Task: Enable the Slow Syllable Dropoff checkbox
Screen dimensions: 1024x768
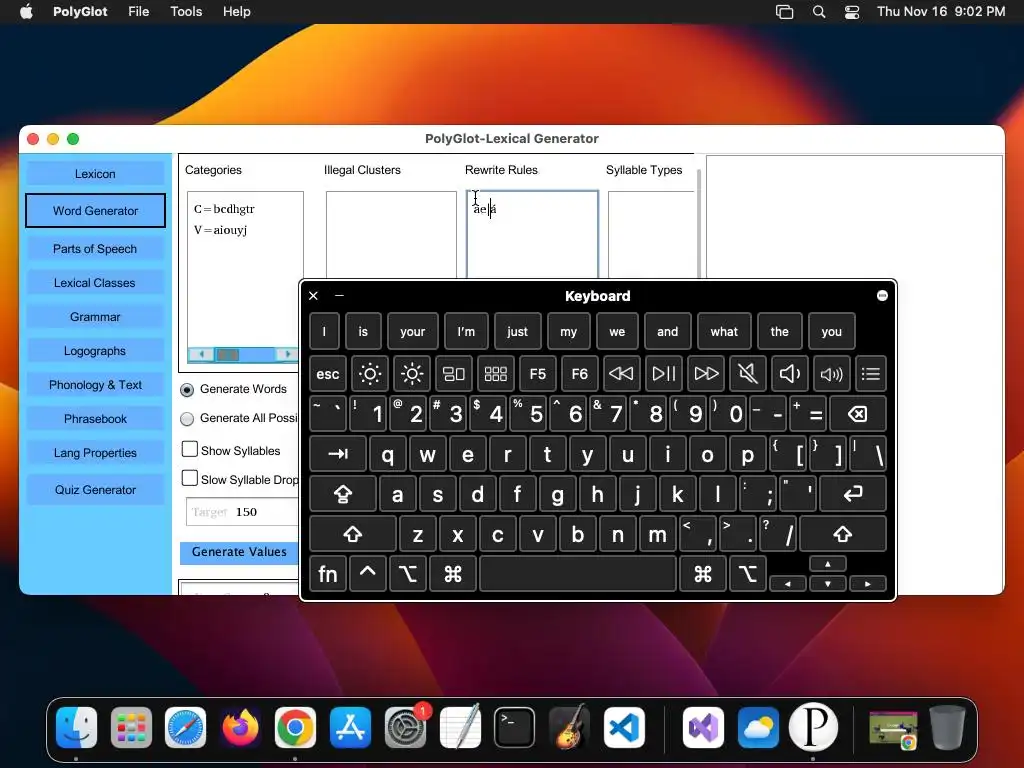Action: tap(190, 478)
